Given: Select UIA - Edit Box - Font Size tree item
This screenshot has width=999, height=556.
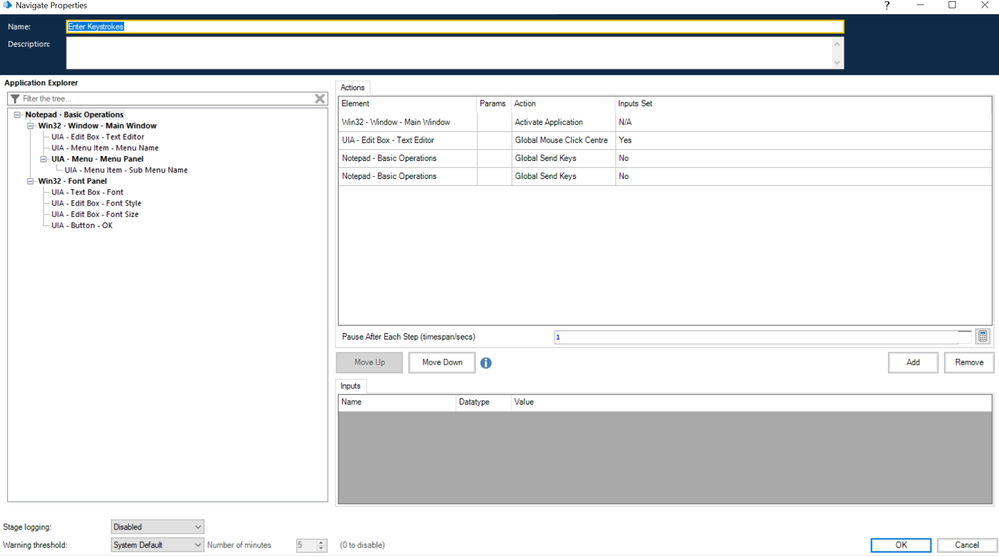Looking at the screenshot, I should tap(95, 214).
